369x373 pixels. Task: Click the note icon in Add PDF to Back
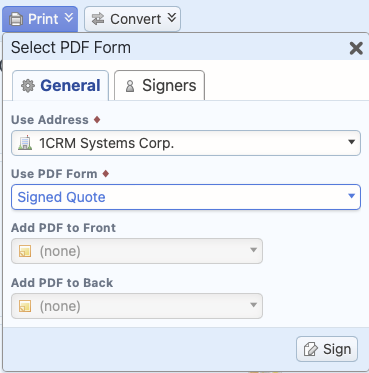[x=25, y=306]
